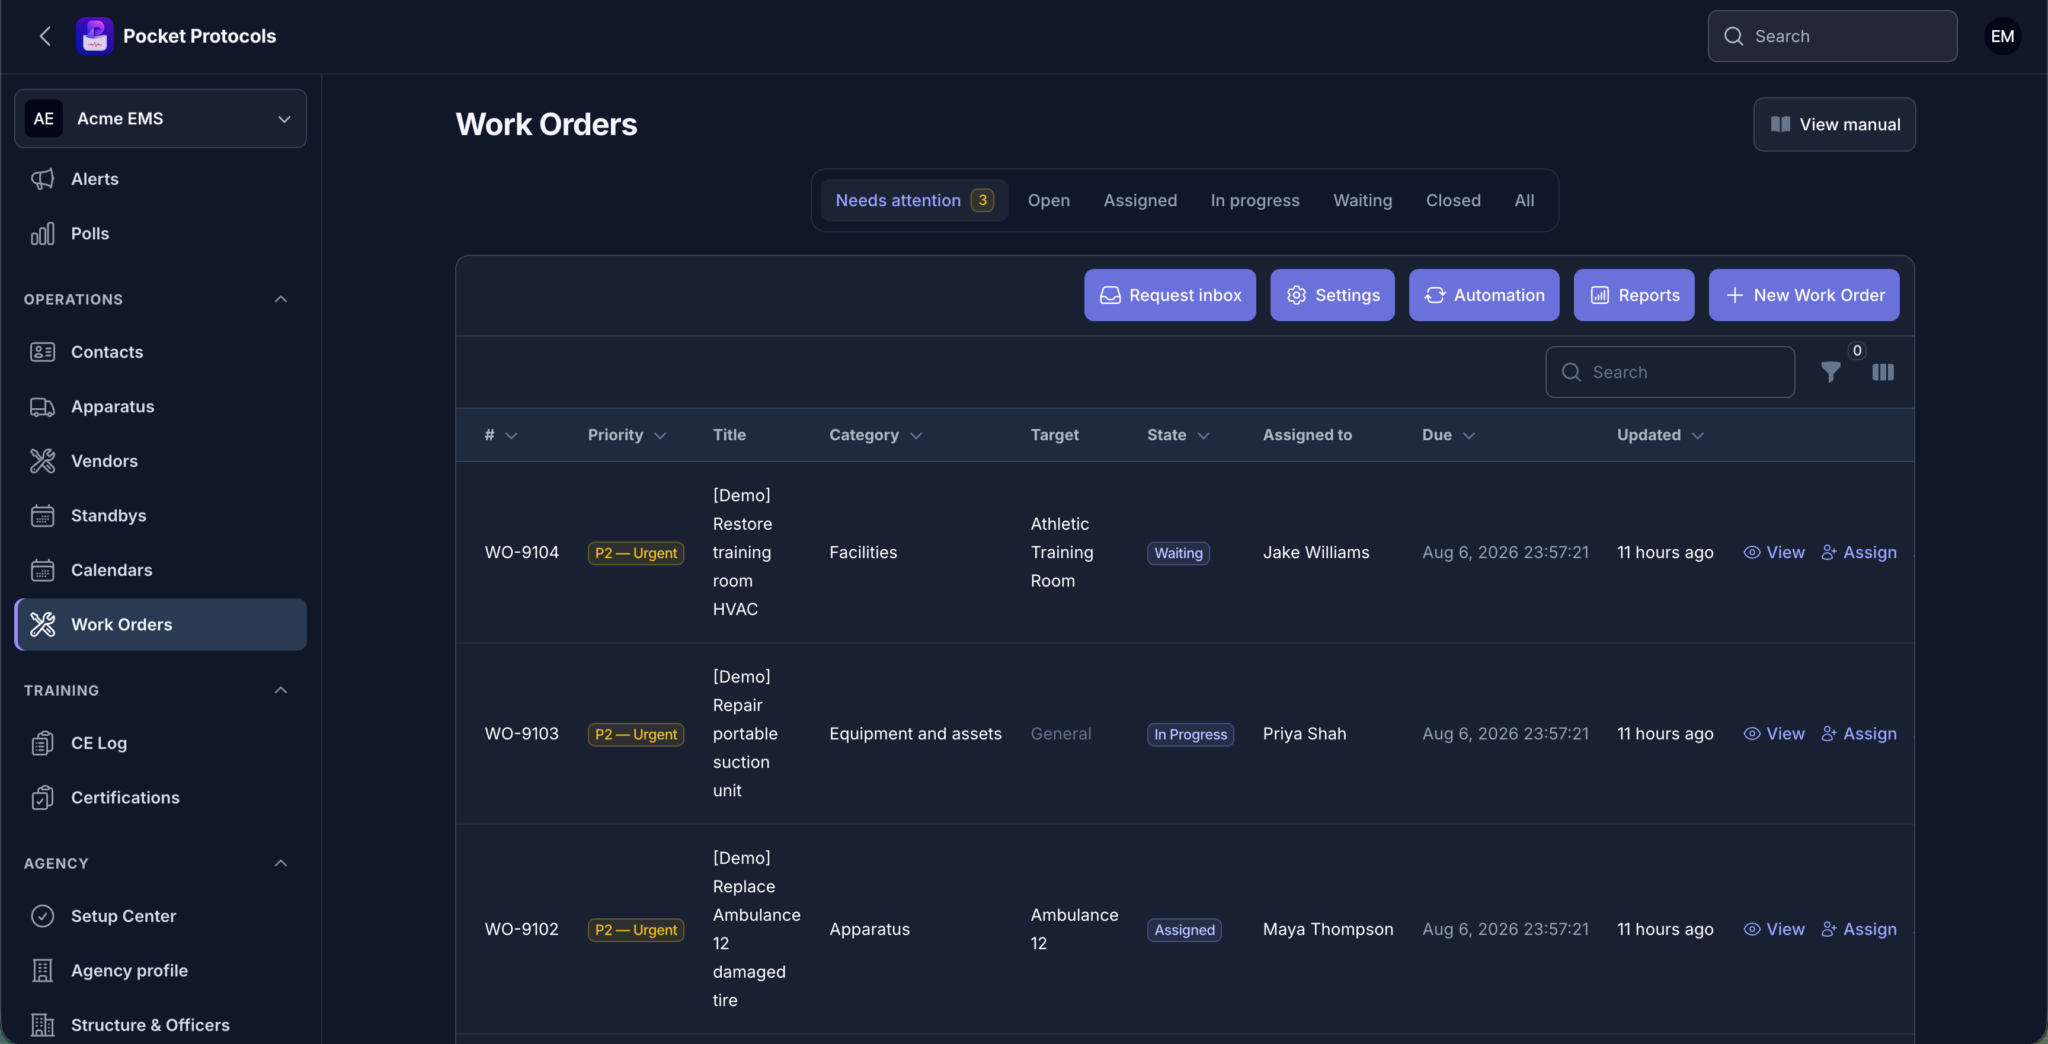Open the Automation button
The image size is (2048, 1044).
(1484, 295)
